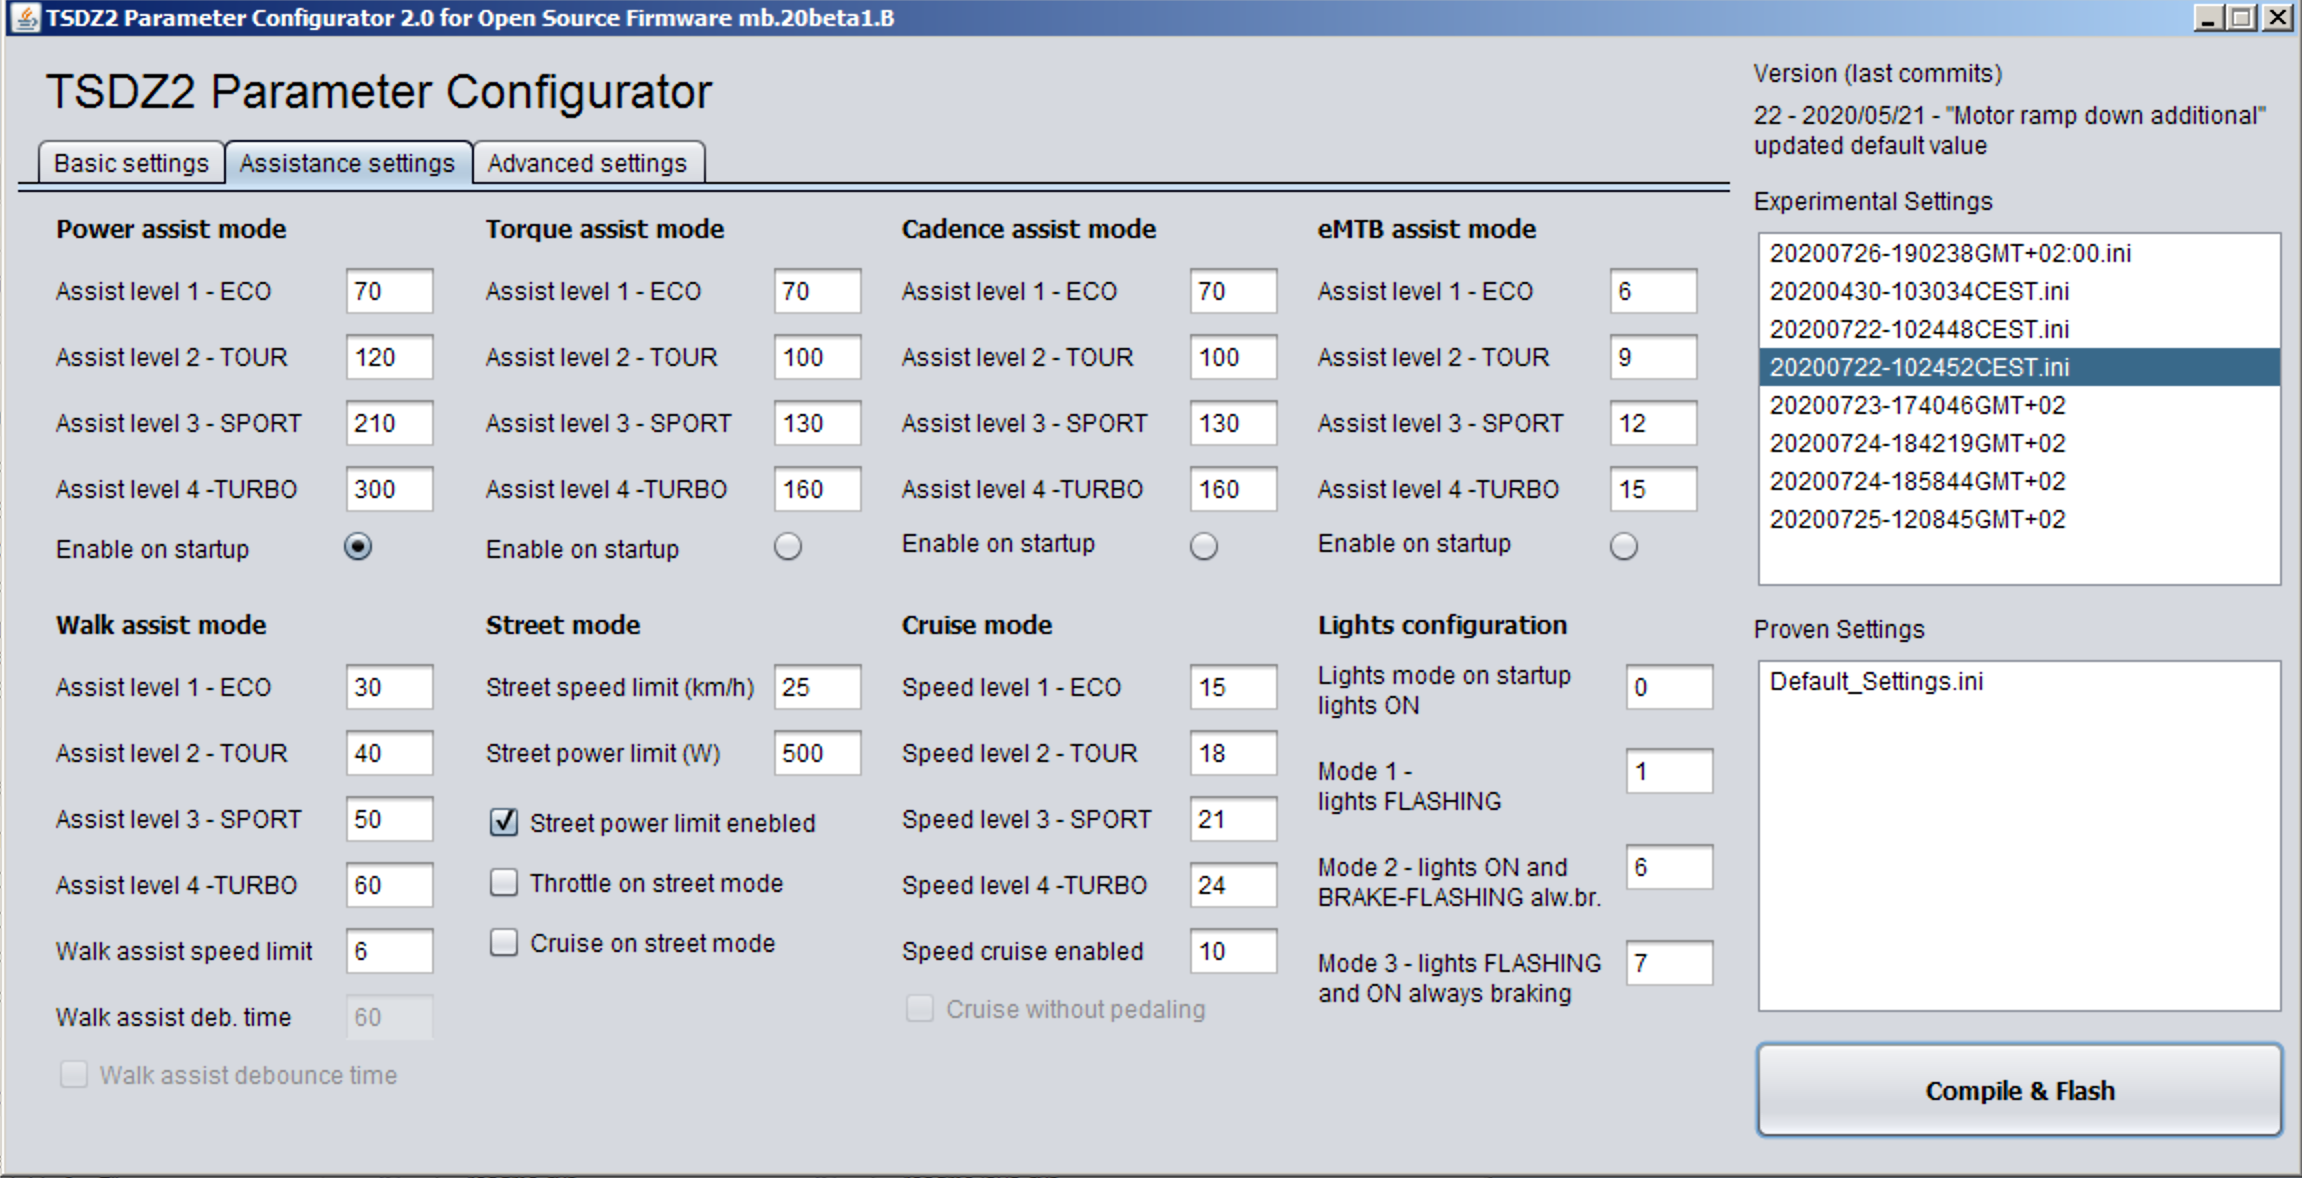Image resolution: width=2302 pixels, height=1178 pixels.
Task: Click Torque assist level 3 SPORT field
Action: tap(818, 423)
